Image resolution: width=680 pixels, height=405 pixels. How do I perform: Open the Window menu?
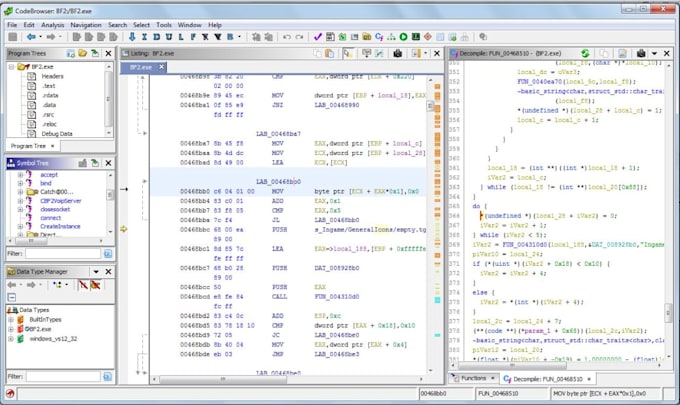(x=190, y=25)
